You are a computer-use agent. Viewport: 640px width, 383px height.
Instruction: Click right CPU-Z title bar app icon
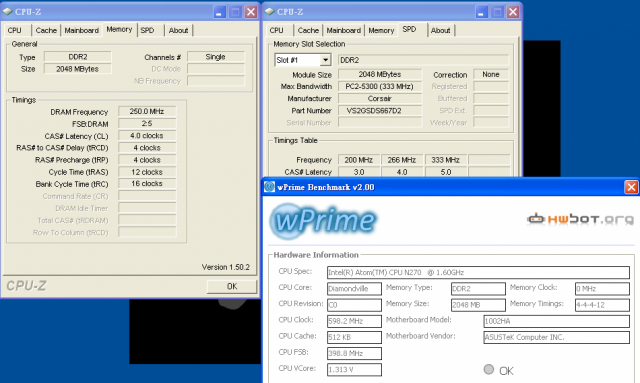pyautogui.click(x=270, y=11)
